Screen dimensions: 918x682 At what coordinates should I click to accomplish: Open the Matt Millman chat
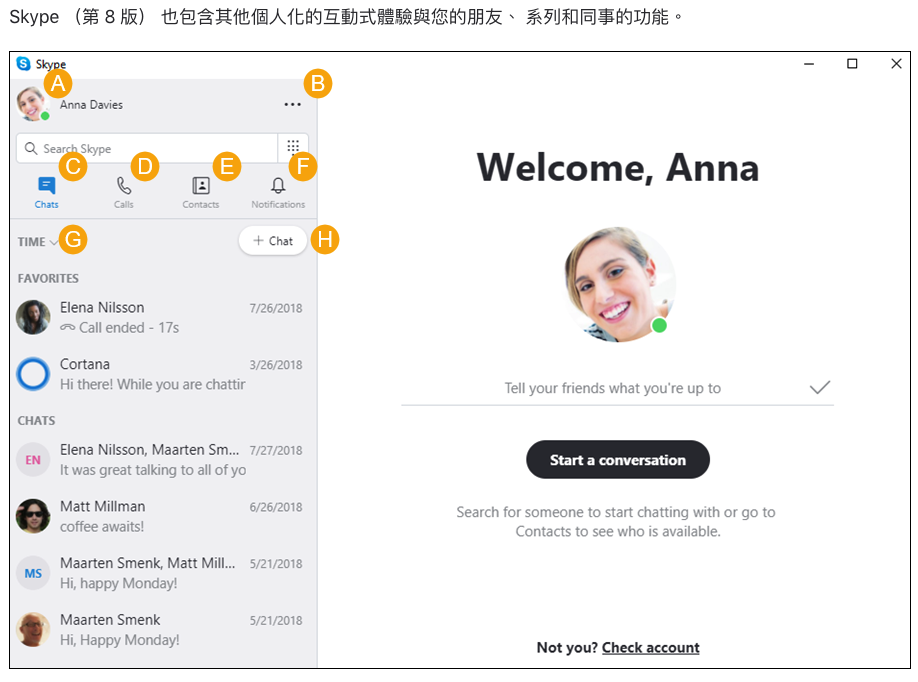[x=163, y=516]
